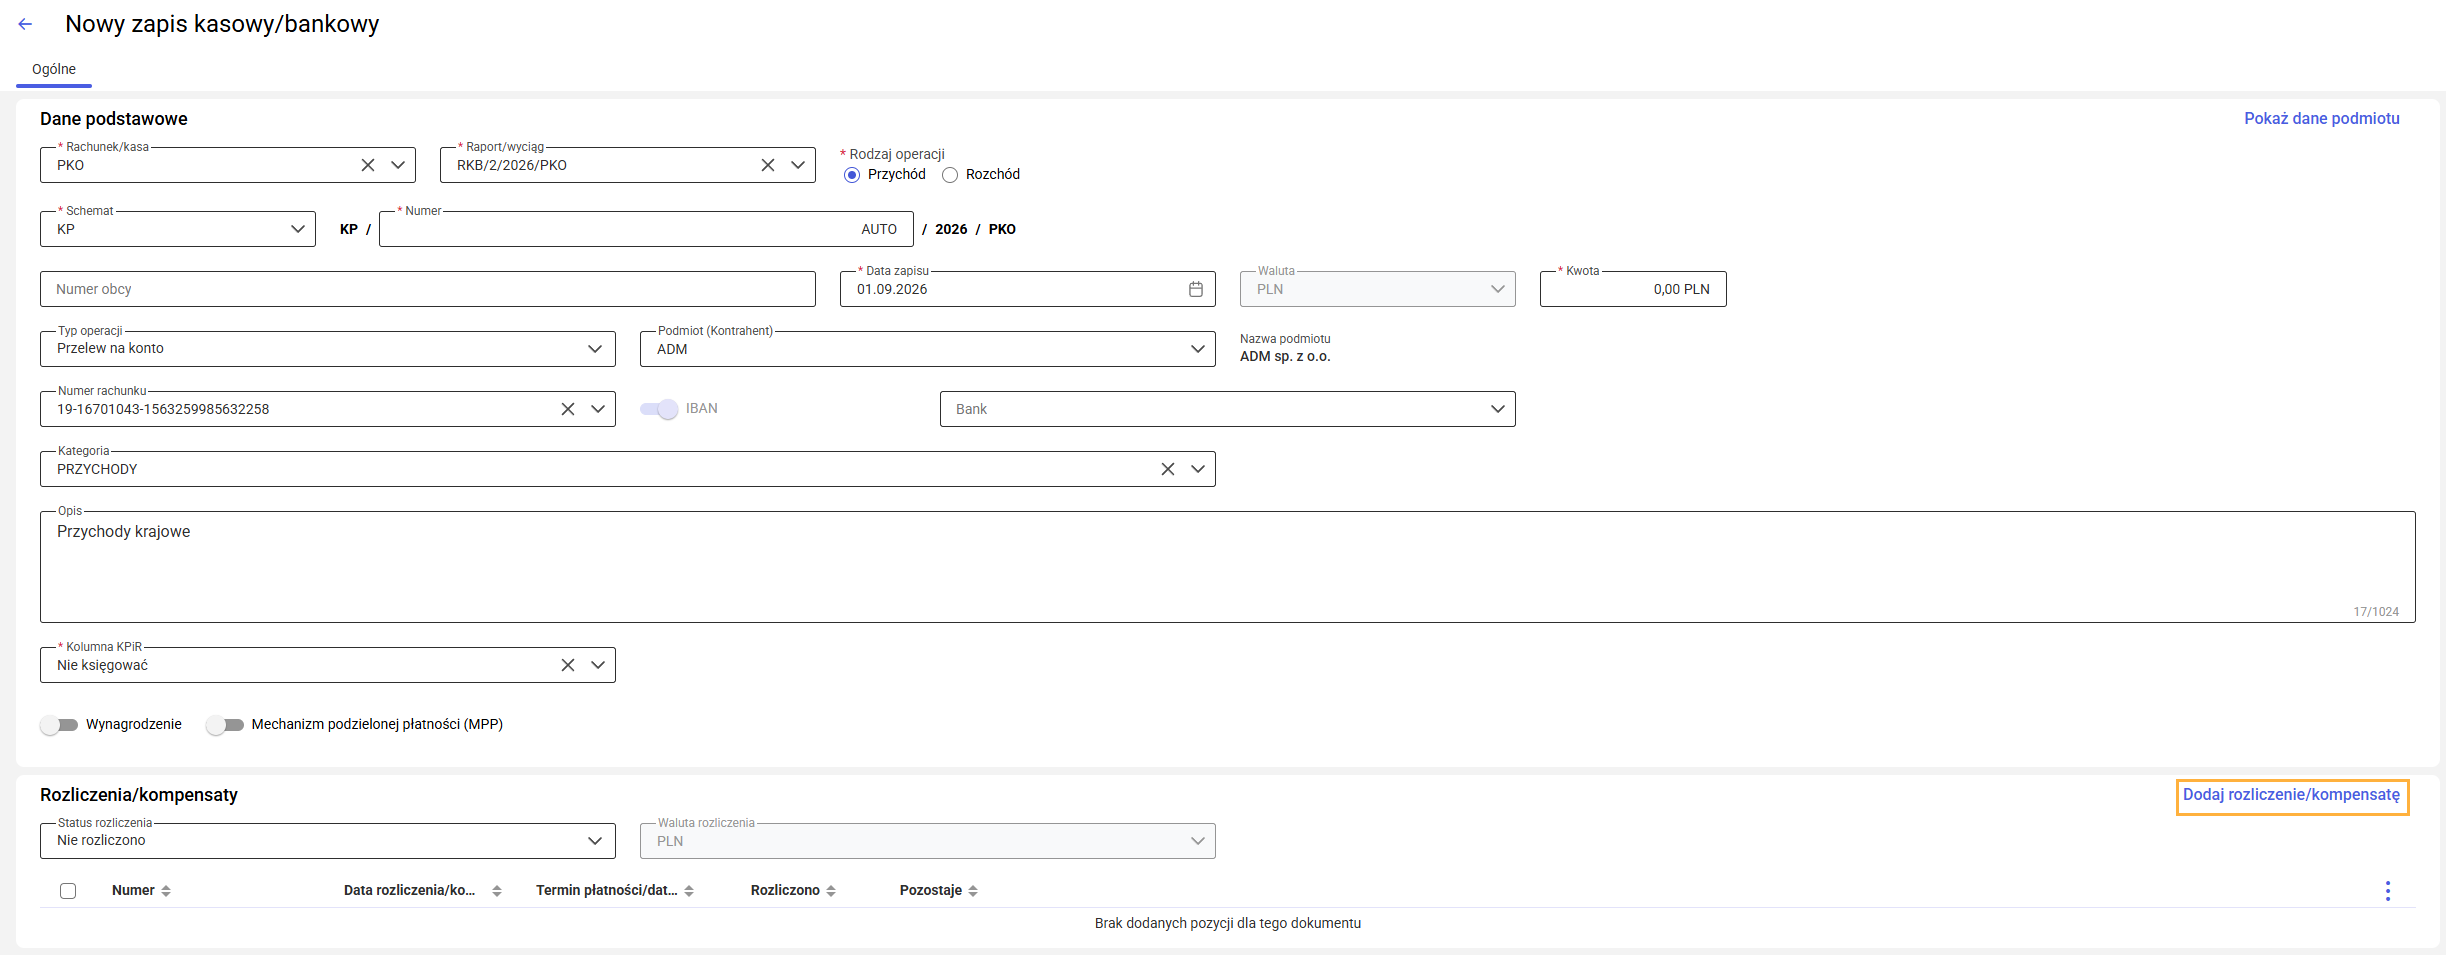Open the settlements table options menu
This screenshot has height=955, width=2446.
(2388, 891)
